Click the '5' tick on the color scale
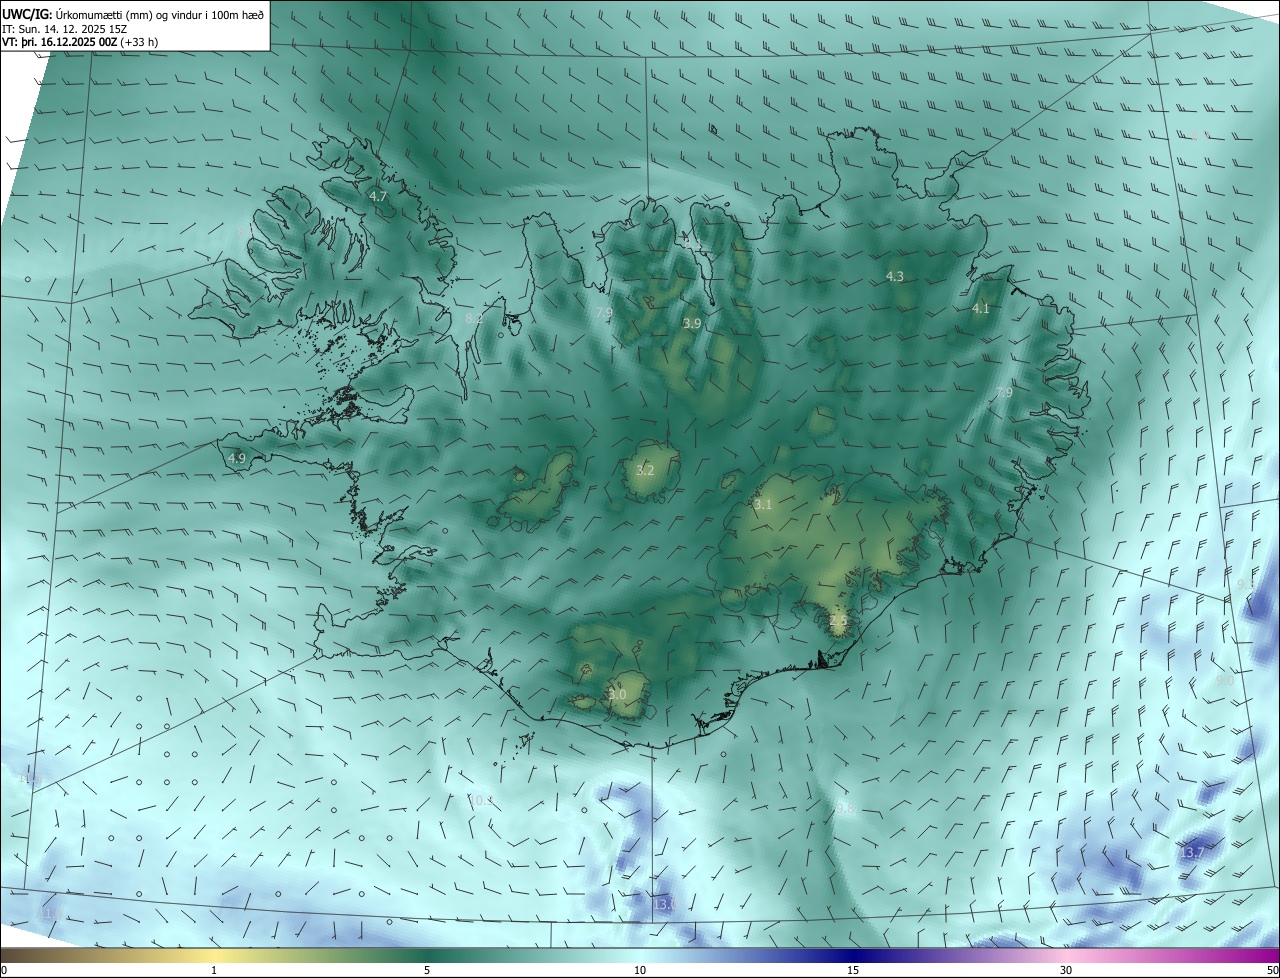Image resolution: width=1280 pixels, height=978 pixels. click(x=427, y=970)
